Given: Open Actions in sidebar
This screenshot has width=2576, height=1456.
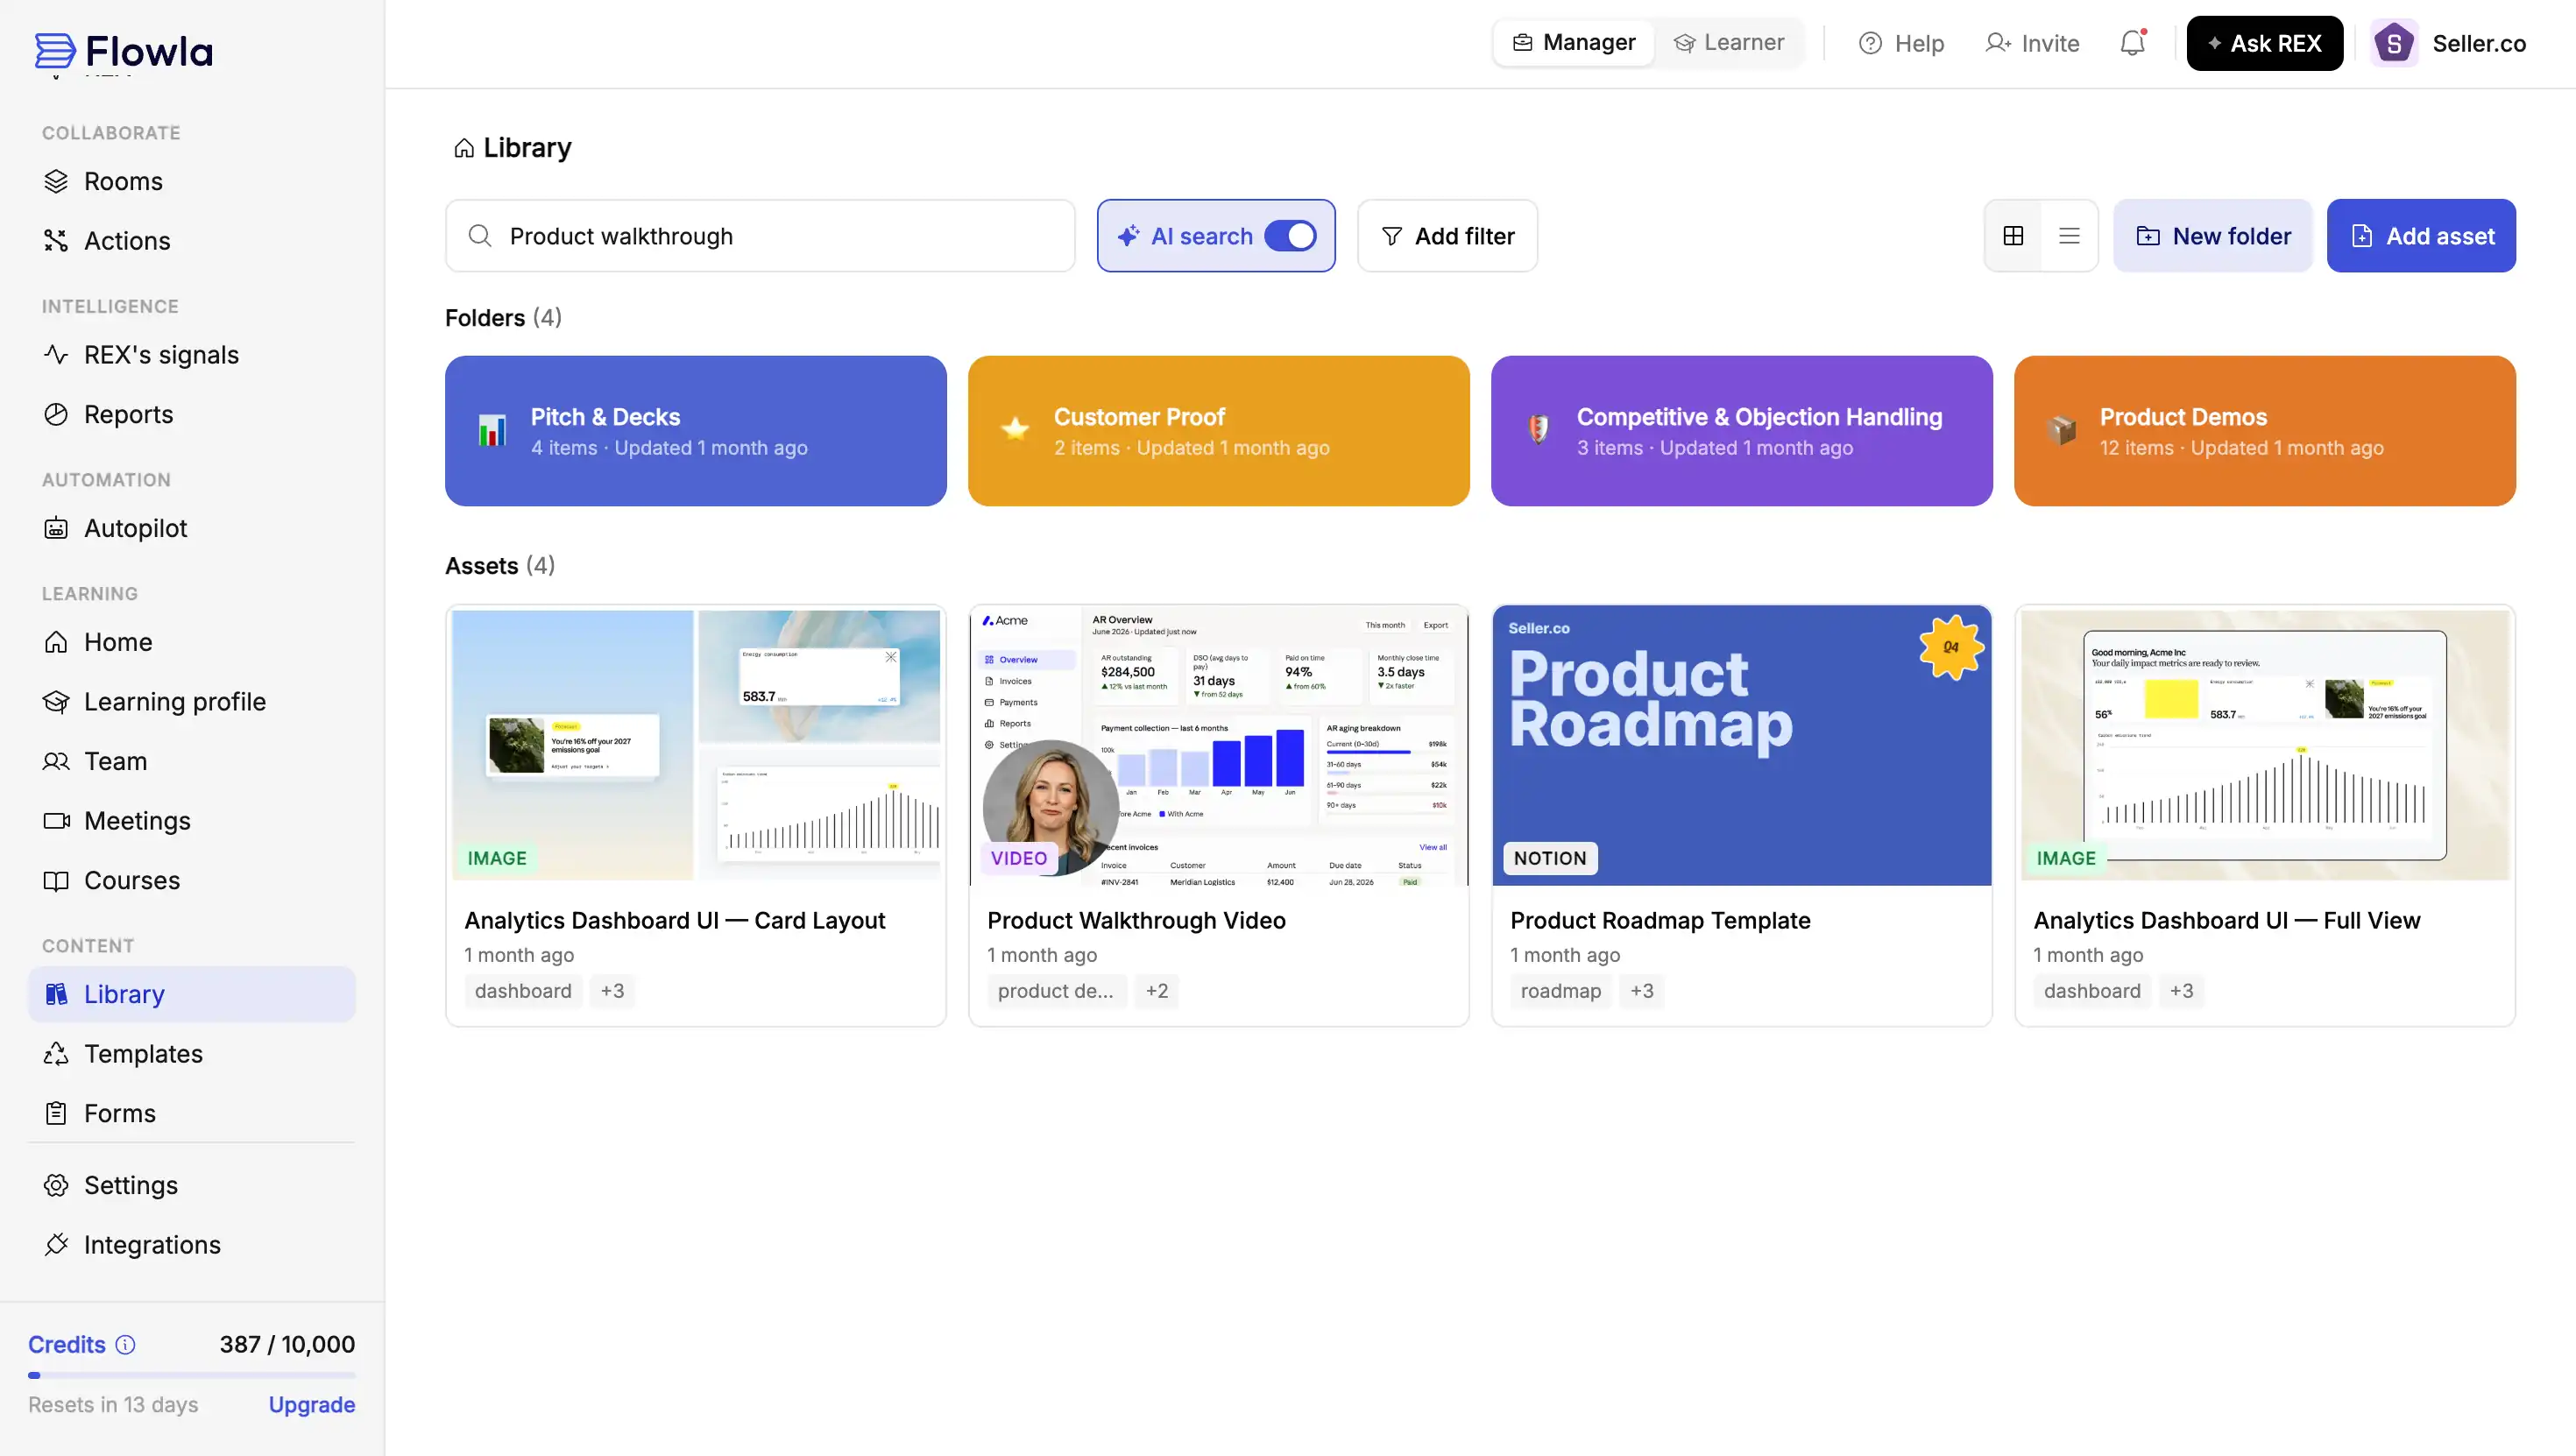Looking at the screenshot, I should tap(192, 241).
